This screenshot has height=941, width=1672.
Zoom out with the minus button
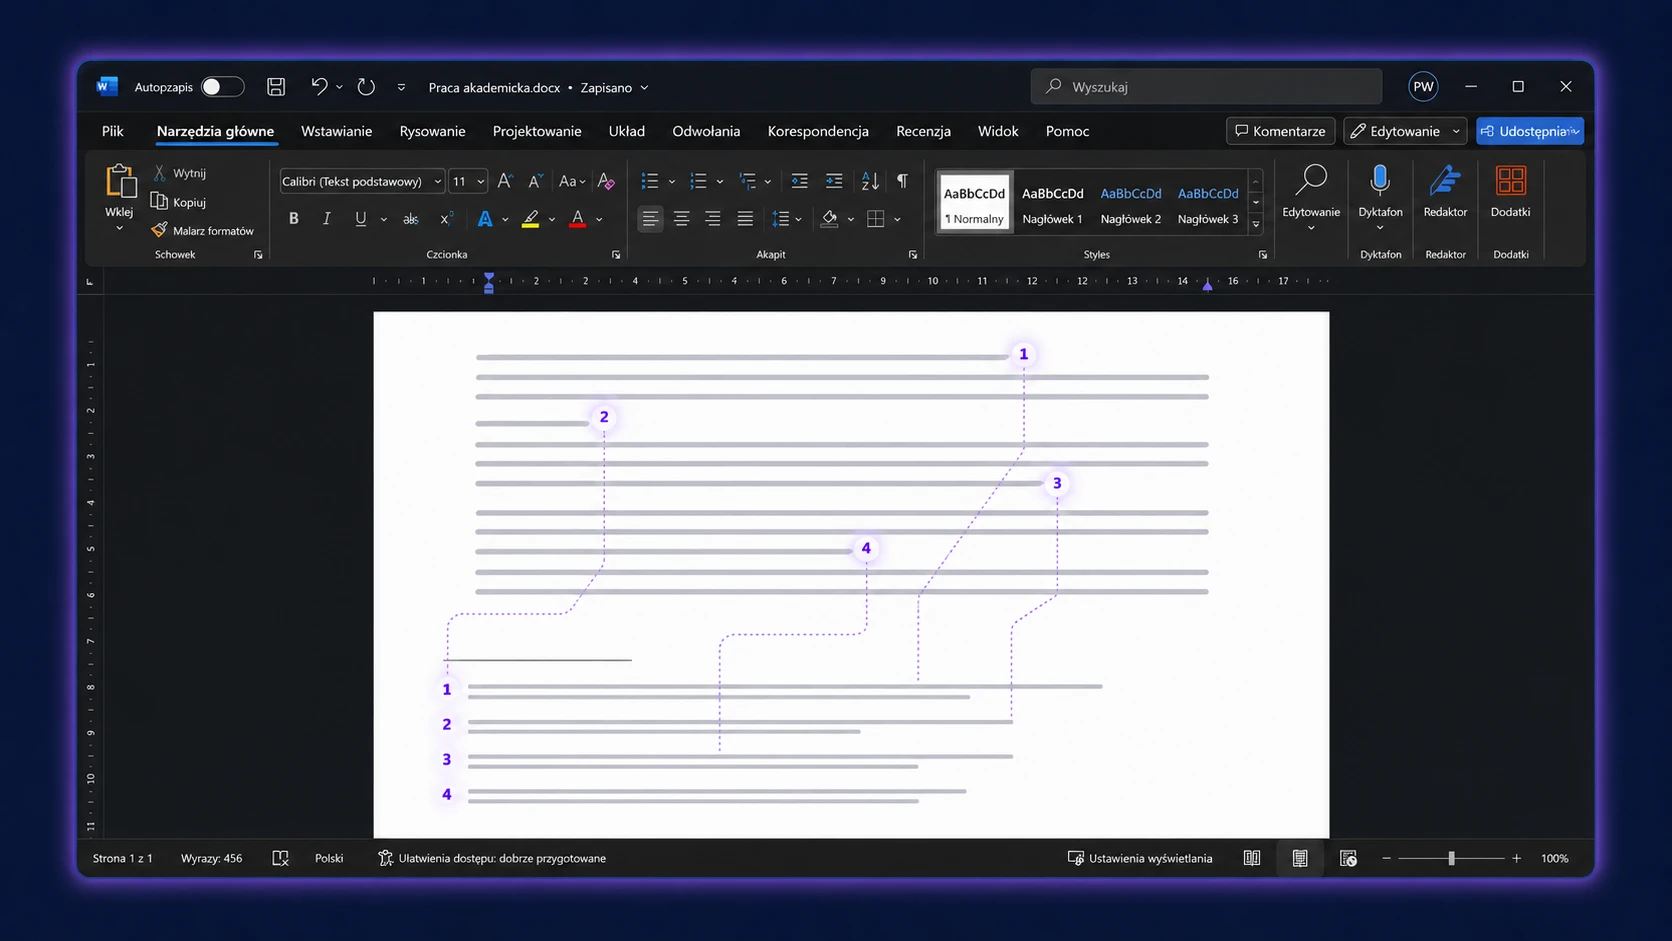[x=1386, y=858]
